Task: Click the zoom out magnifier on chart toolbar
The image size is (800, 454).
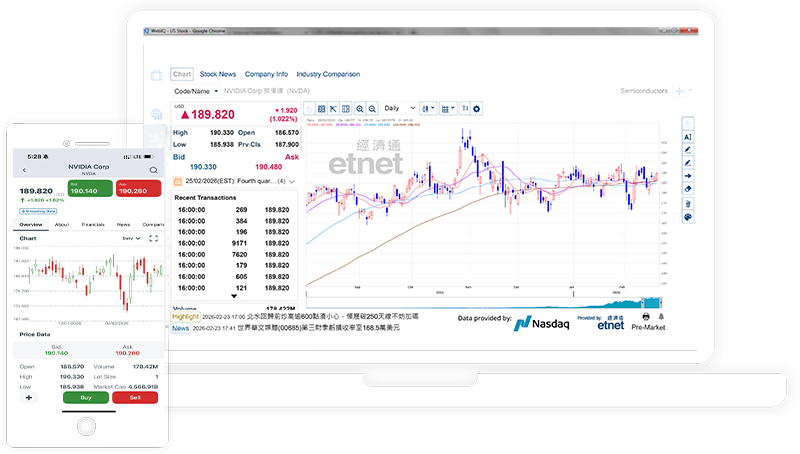Action: (x=373, y=108)
